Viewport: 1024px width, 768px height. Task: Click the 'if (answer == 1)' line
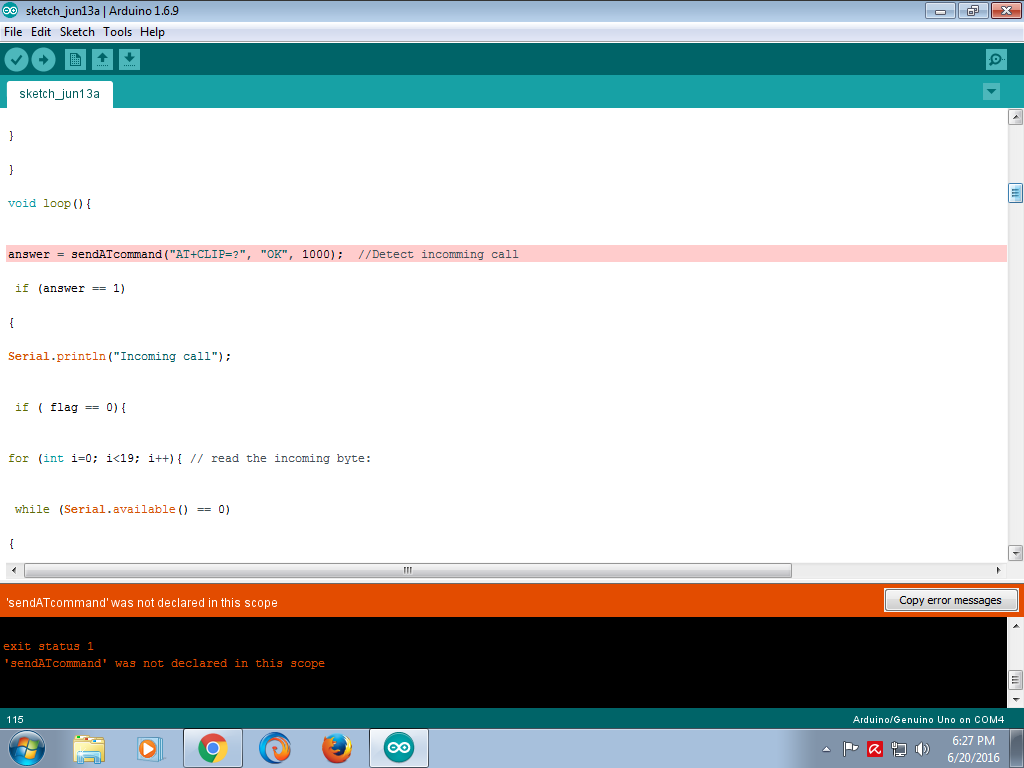[70, 288]
